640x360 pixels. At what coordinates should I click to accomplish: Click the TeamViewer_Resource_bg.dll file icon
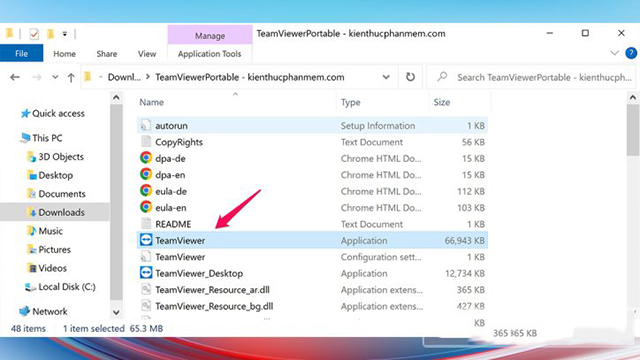coord(146,306)
